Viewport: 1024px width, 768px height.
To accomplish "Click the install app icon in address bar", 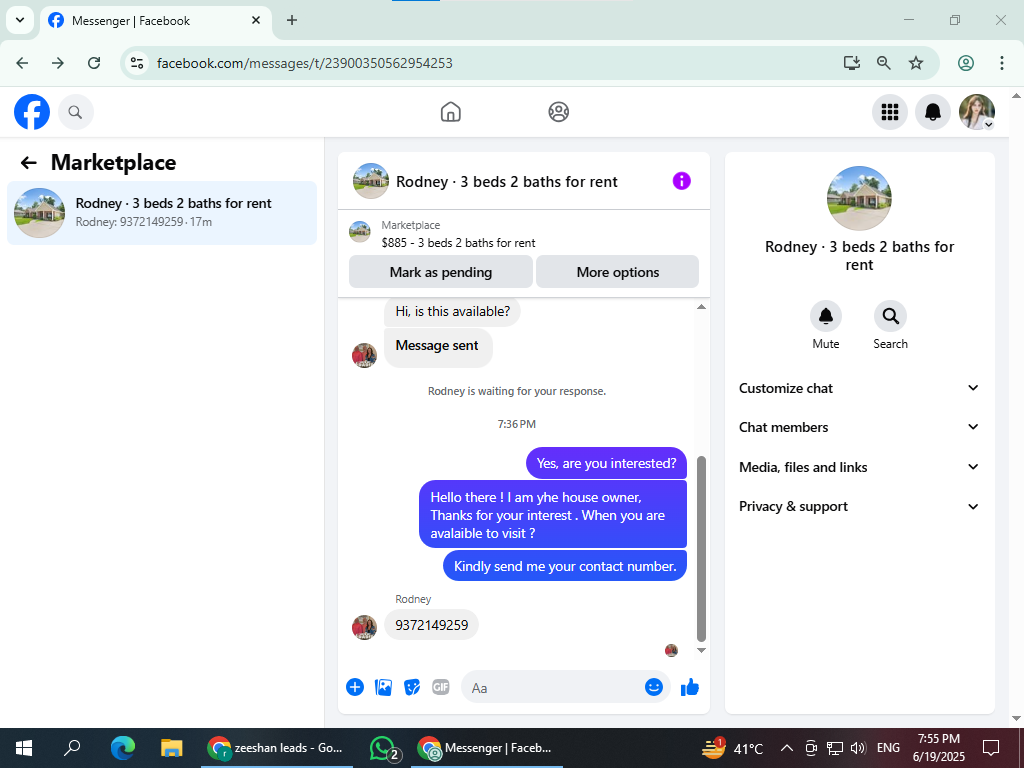I will [851, 63].
